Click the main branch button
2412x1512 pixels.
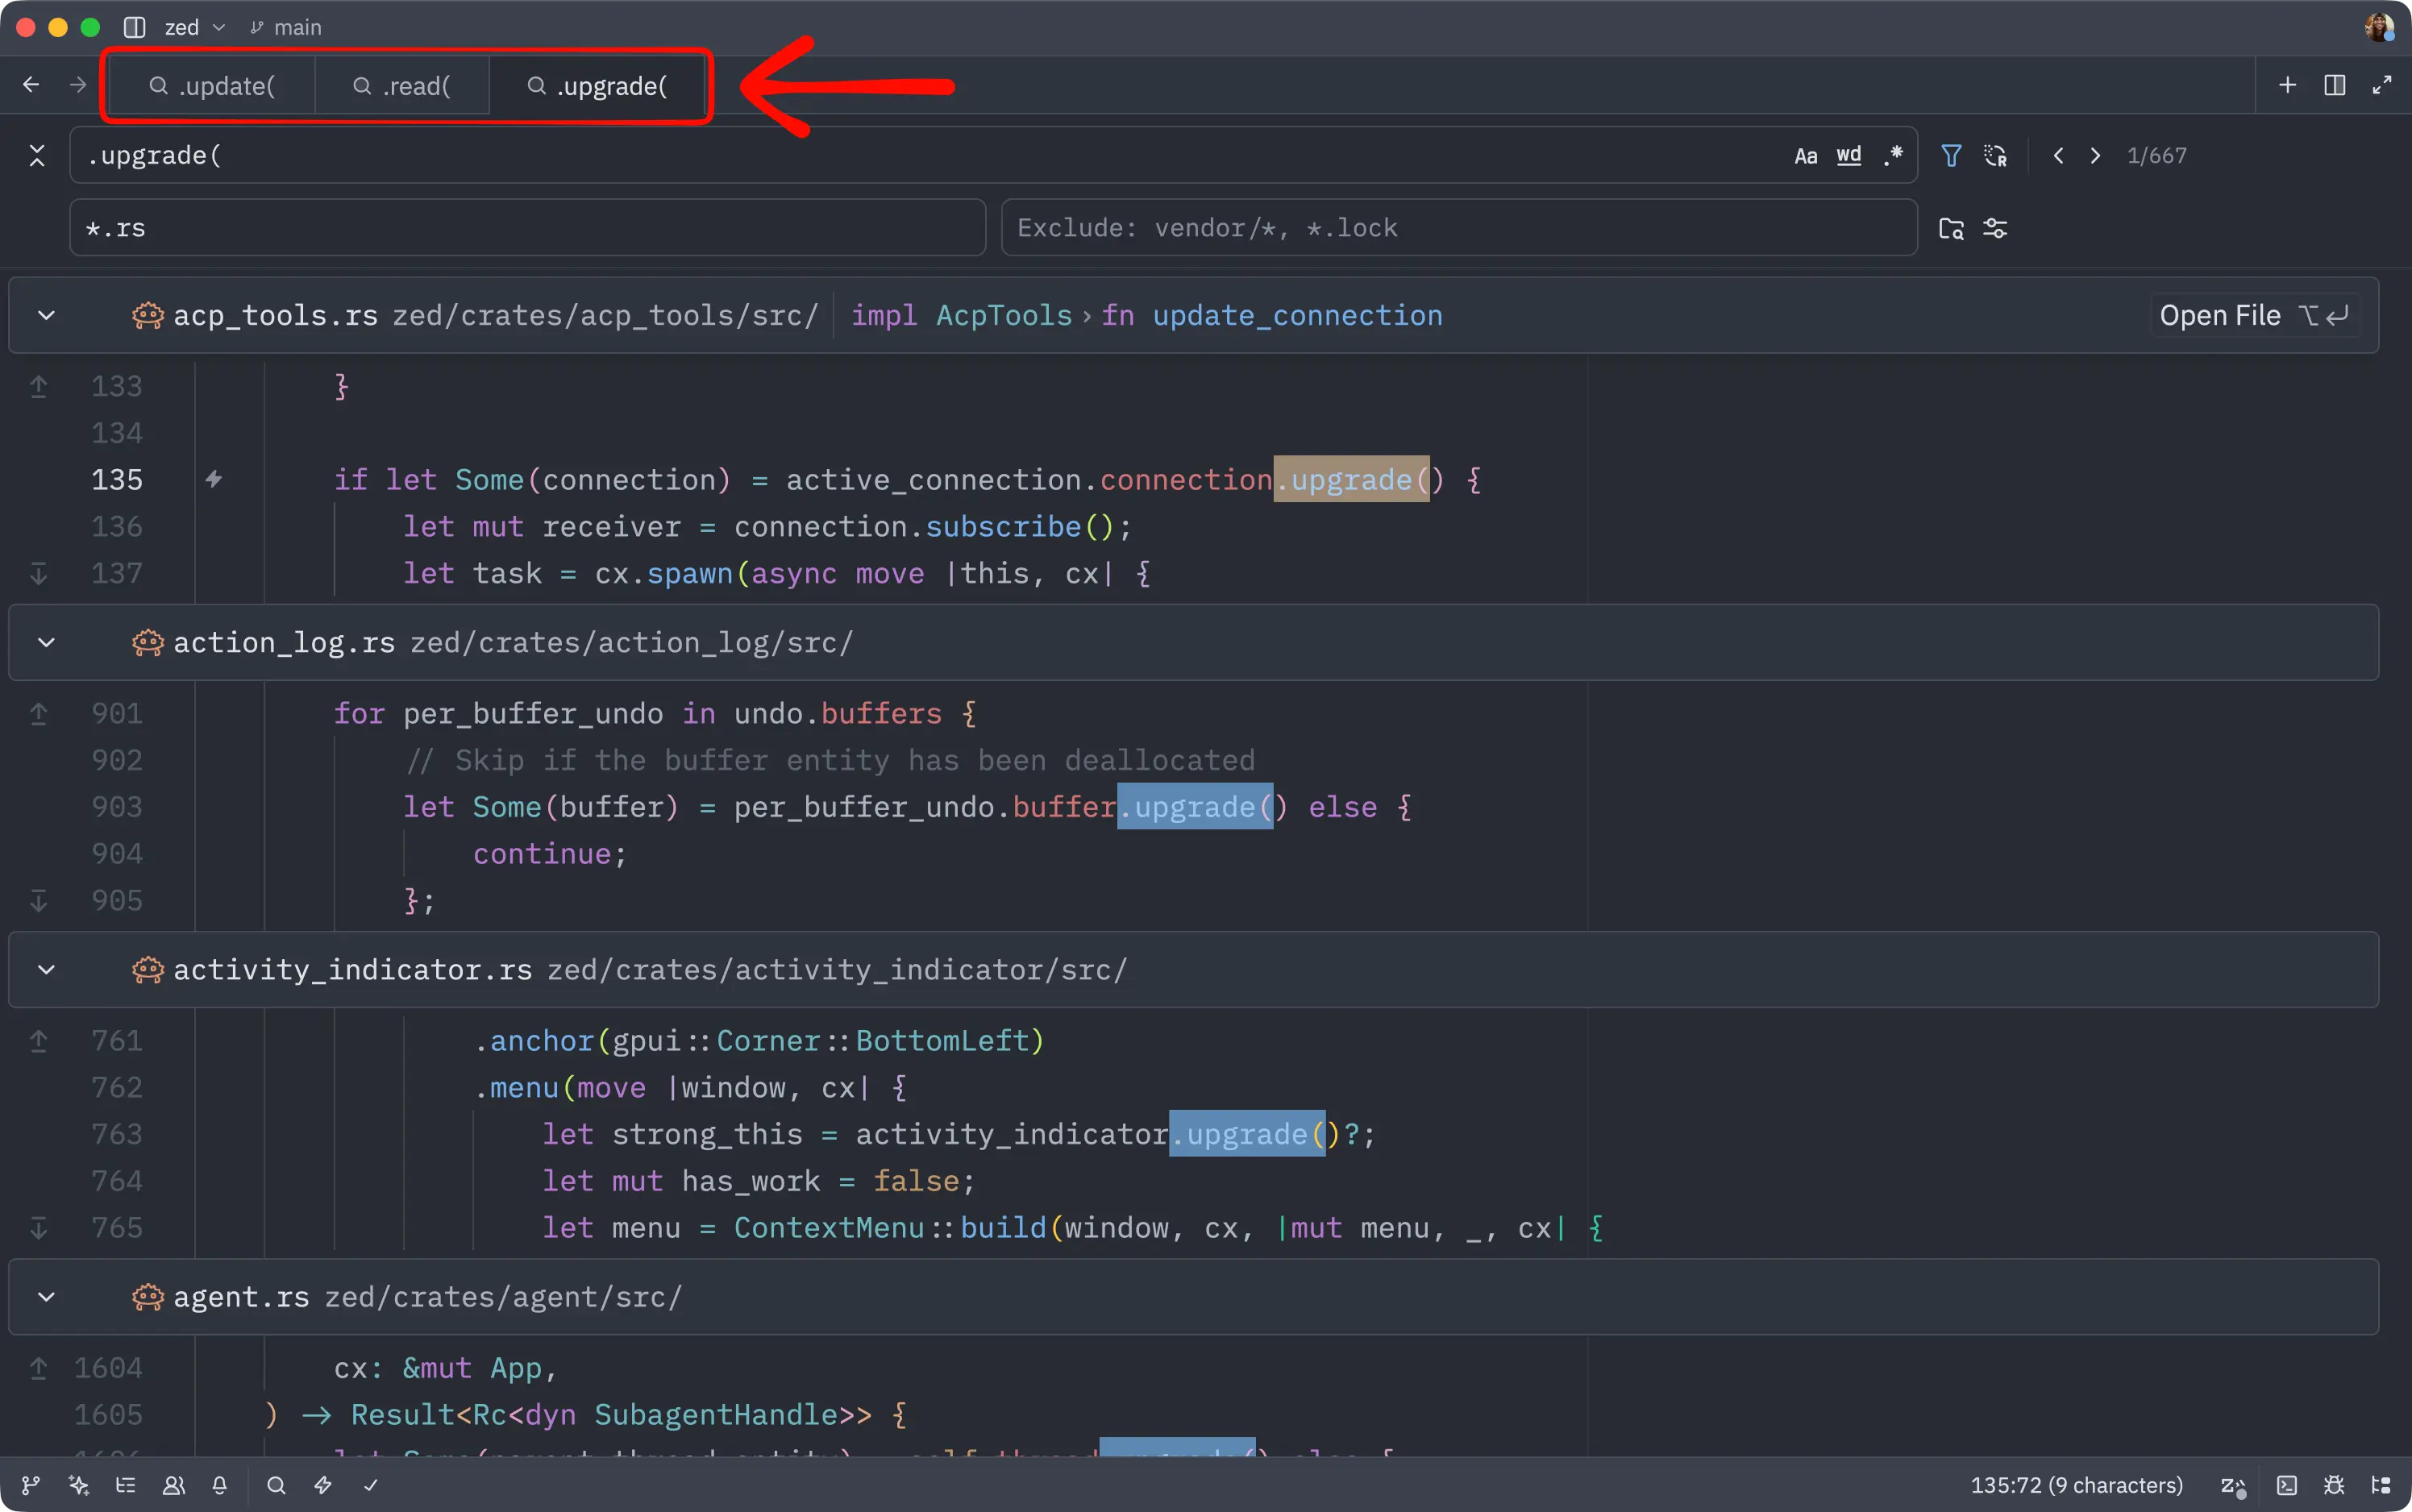286,27
